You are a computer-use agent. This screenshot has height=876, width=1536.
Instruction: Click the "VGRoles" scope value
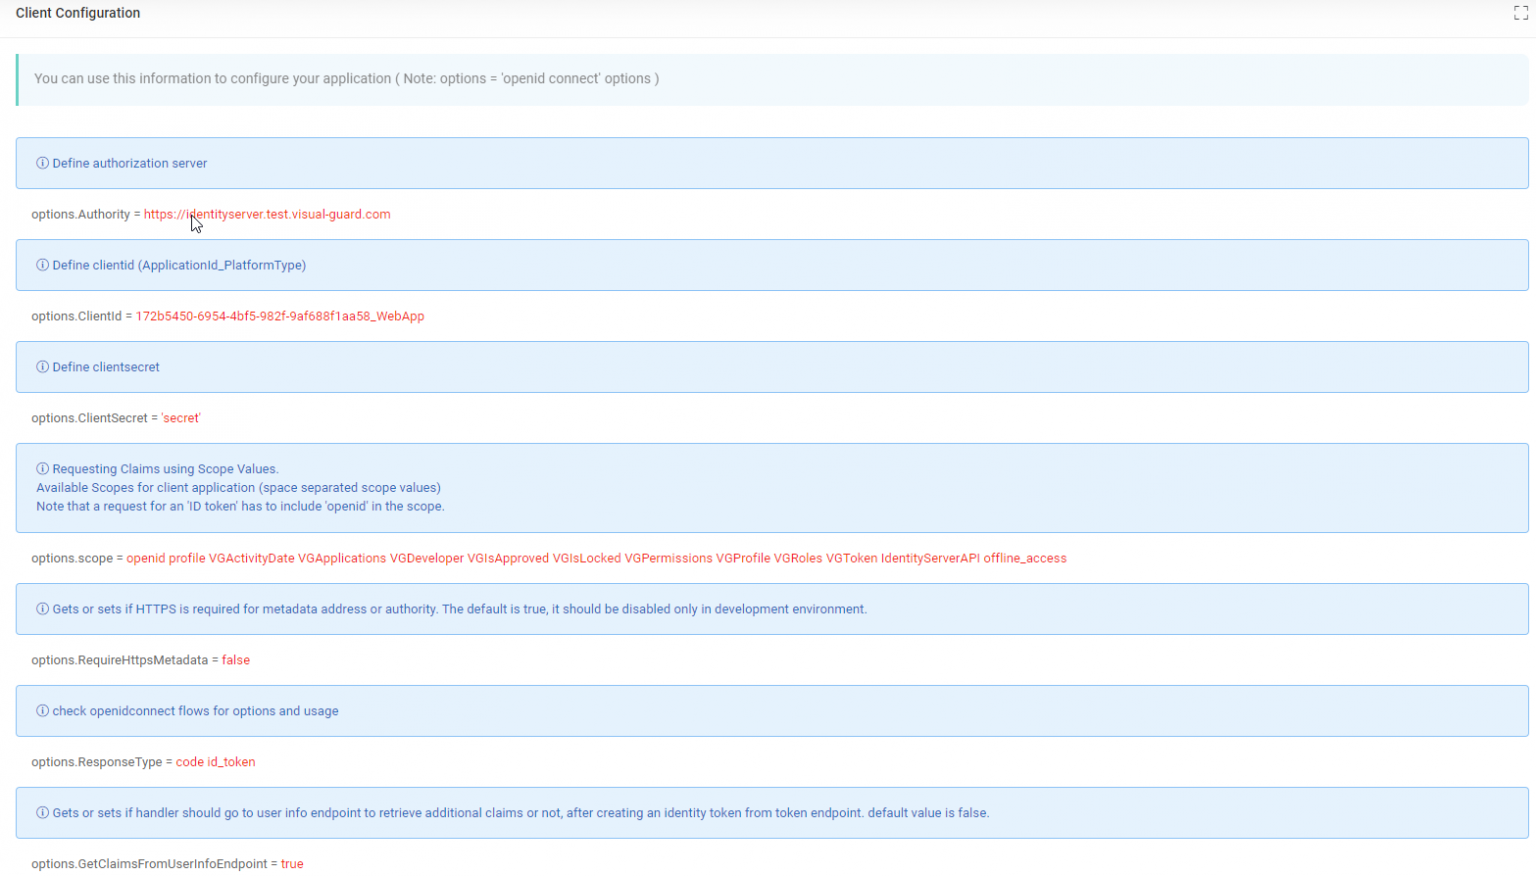(x=800, y=558)
